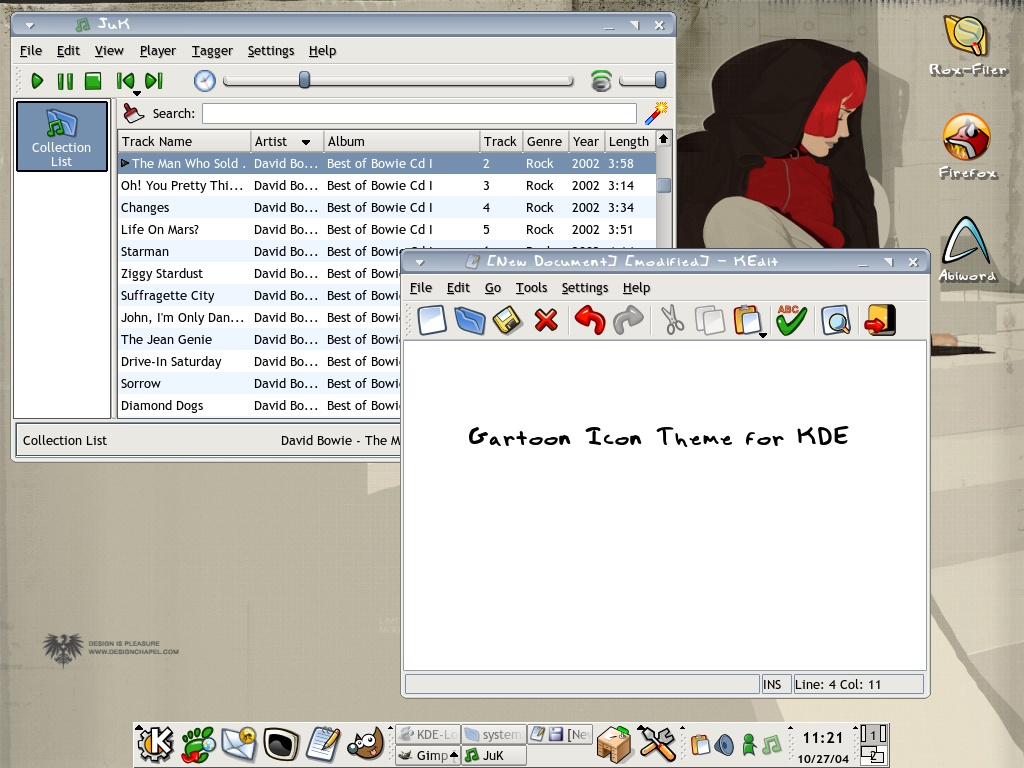Sort by the Year column header
1024x768 pixels.
(x=586, y=141)
